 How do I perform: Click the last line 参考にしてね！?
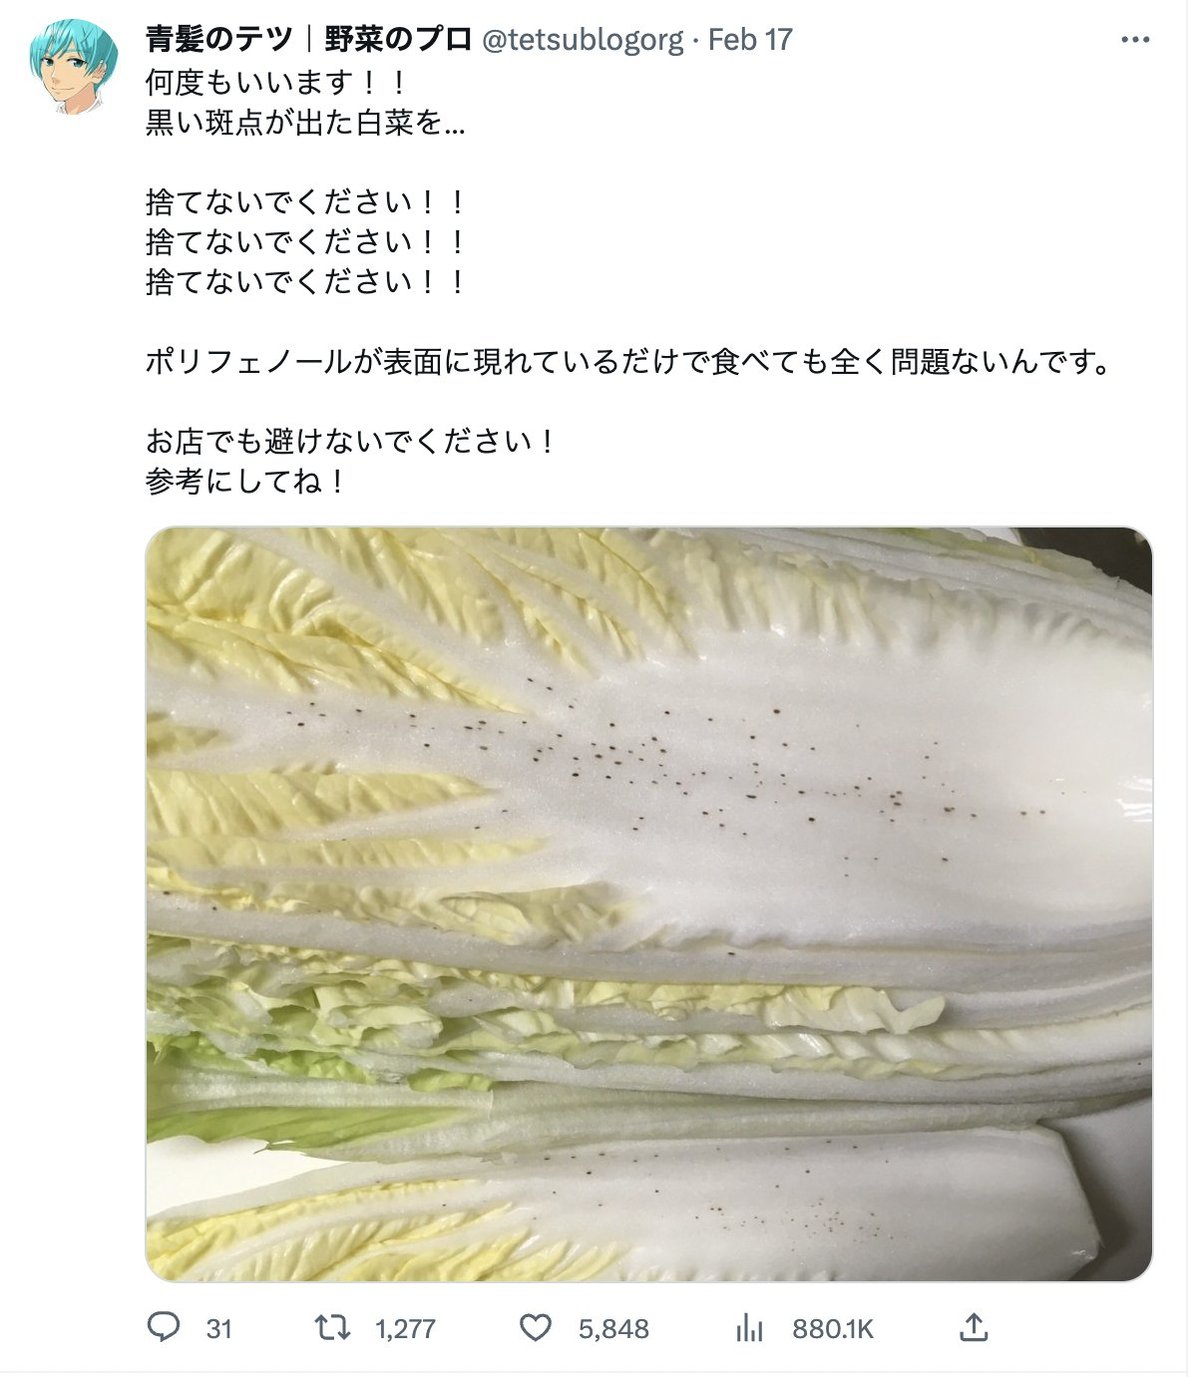[247, 481]
